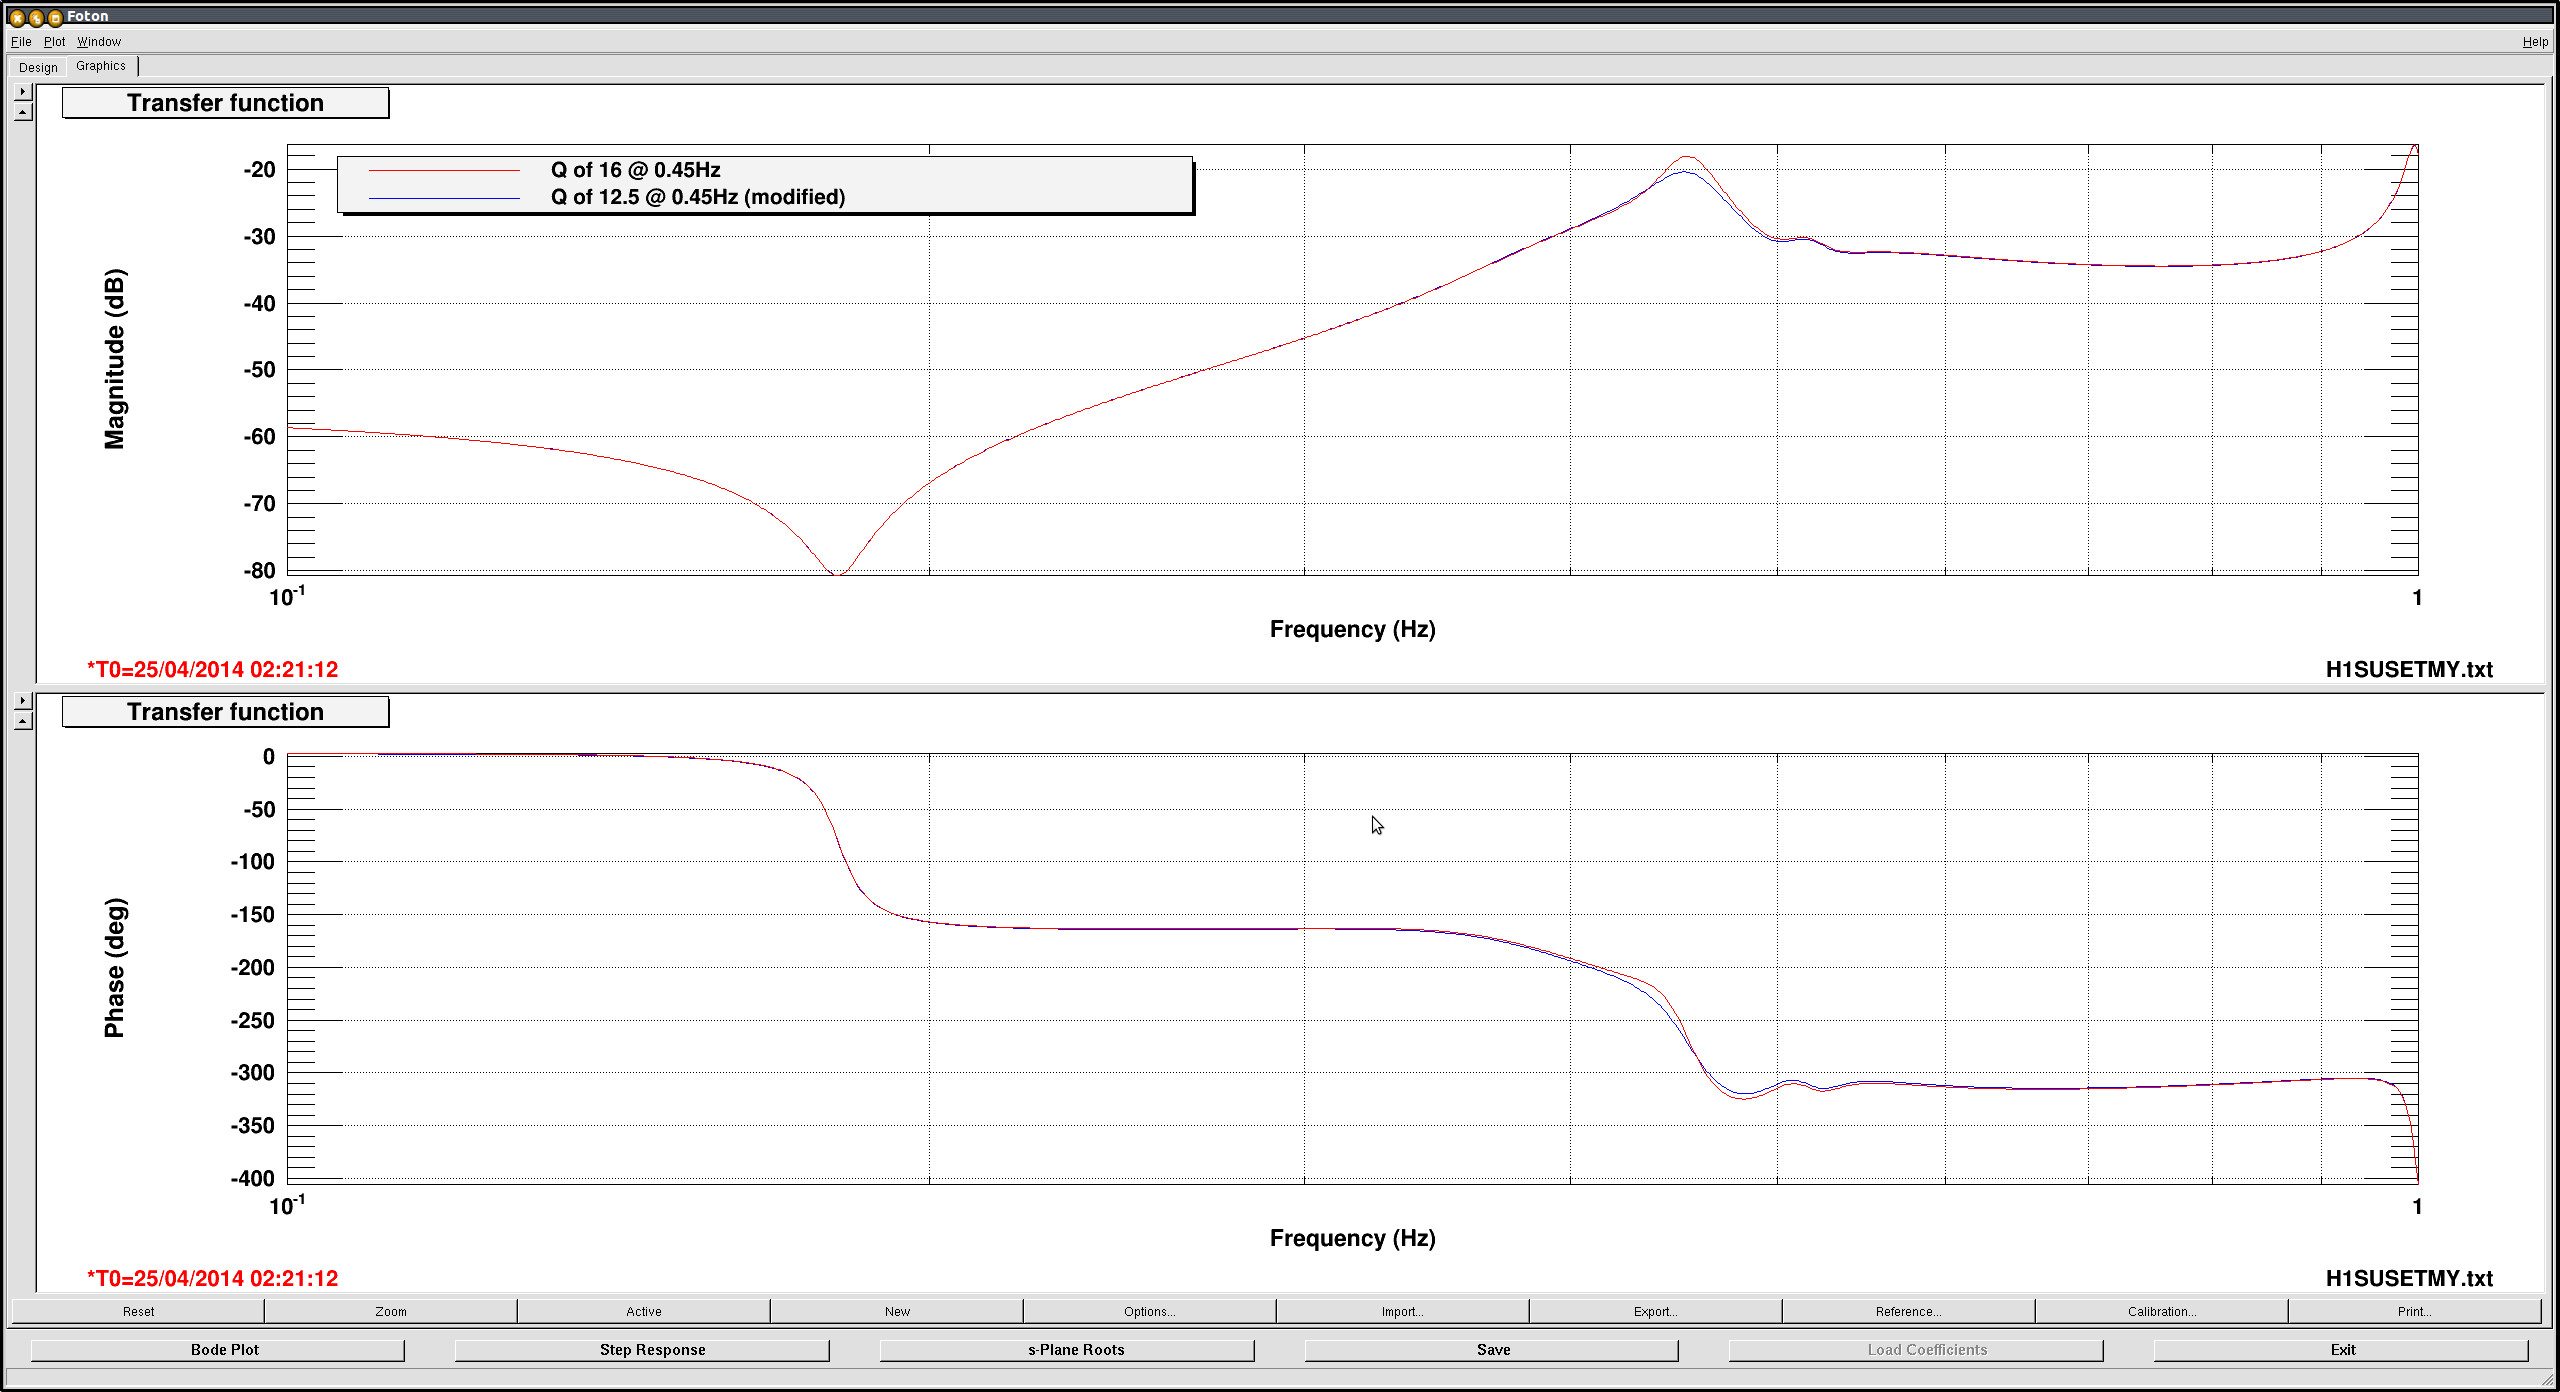This screenshot has height=1392, width=2560.
Task: Click the s-Plane Roots button
Action: tap(1067, 1350)
